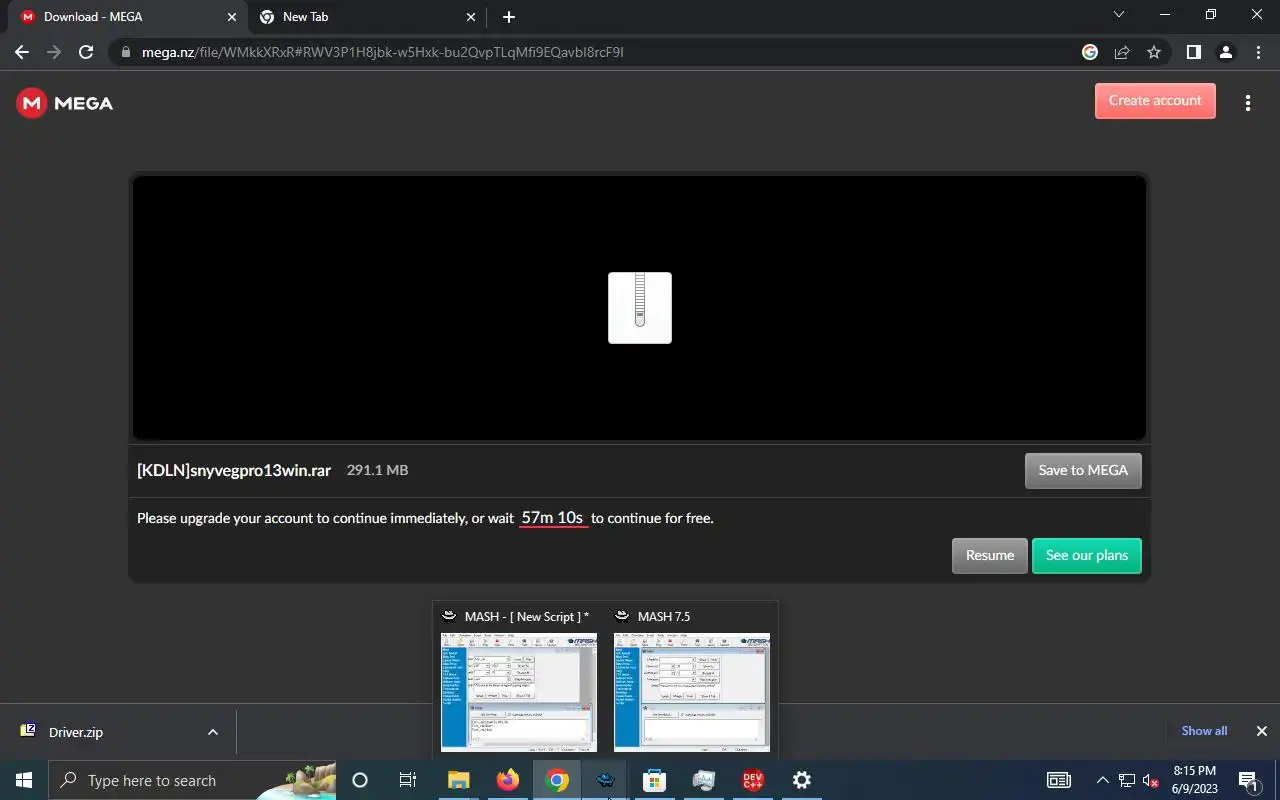This screenshot has height=800, width=1280.
Task: Click the muted volume tray icon
Action: [1151, 780]
